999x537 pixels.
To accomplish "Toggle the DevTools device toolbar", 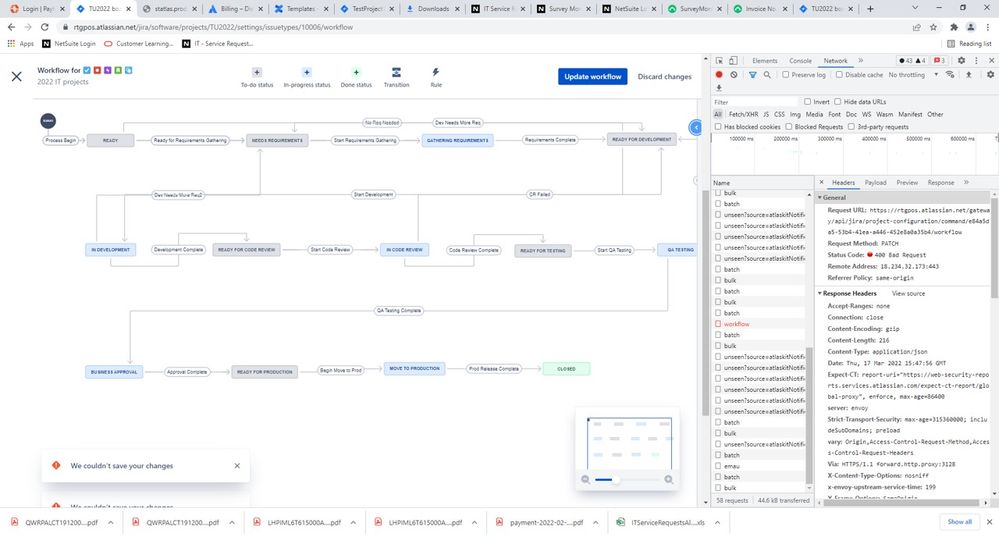I will 733,61.
